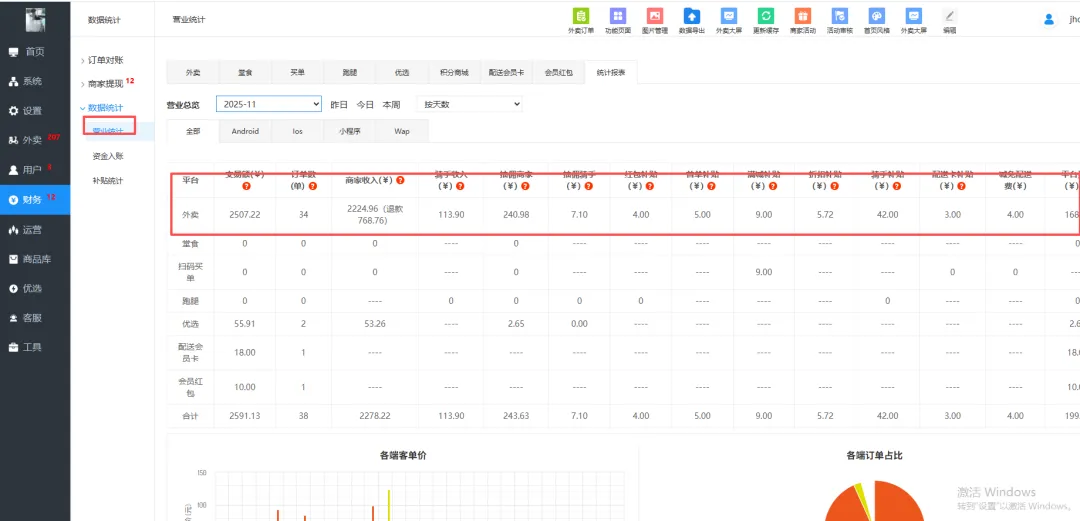This screenshot has height=521, width=1080.
Task: Click the 编辑 pencil icon
Action: (x=949, y=17)
